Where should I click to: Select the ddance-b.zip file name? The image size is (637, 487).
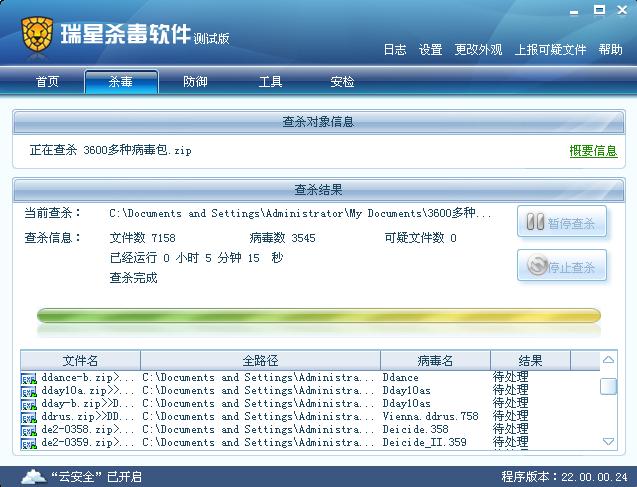pos(88,378)
